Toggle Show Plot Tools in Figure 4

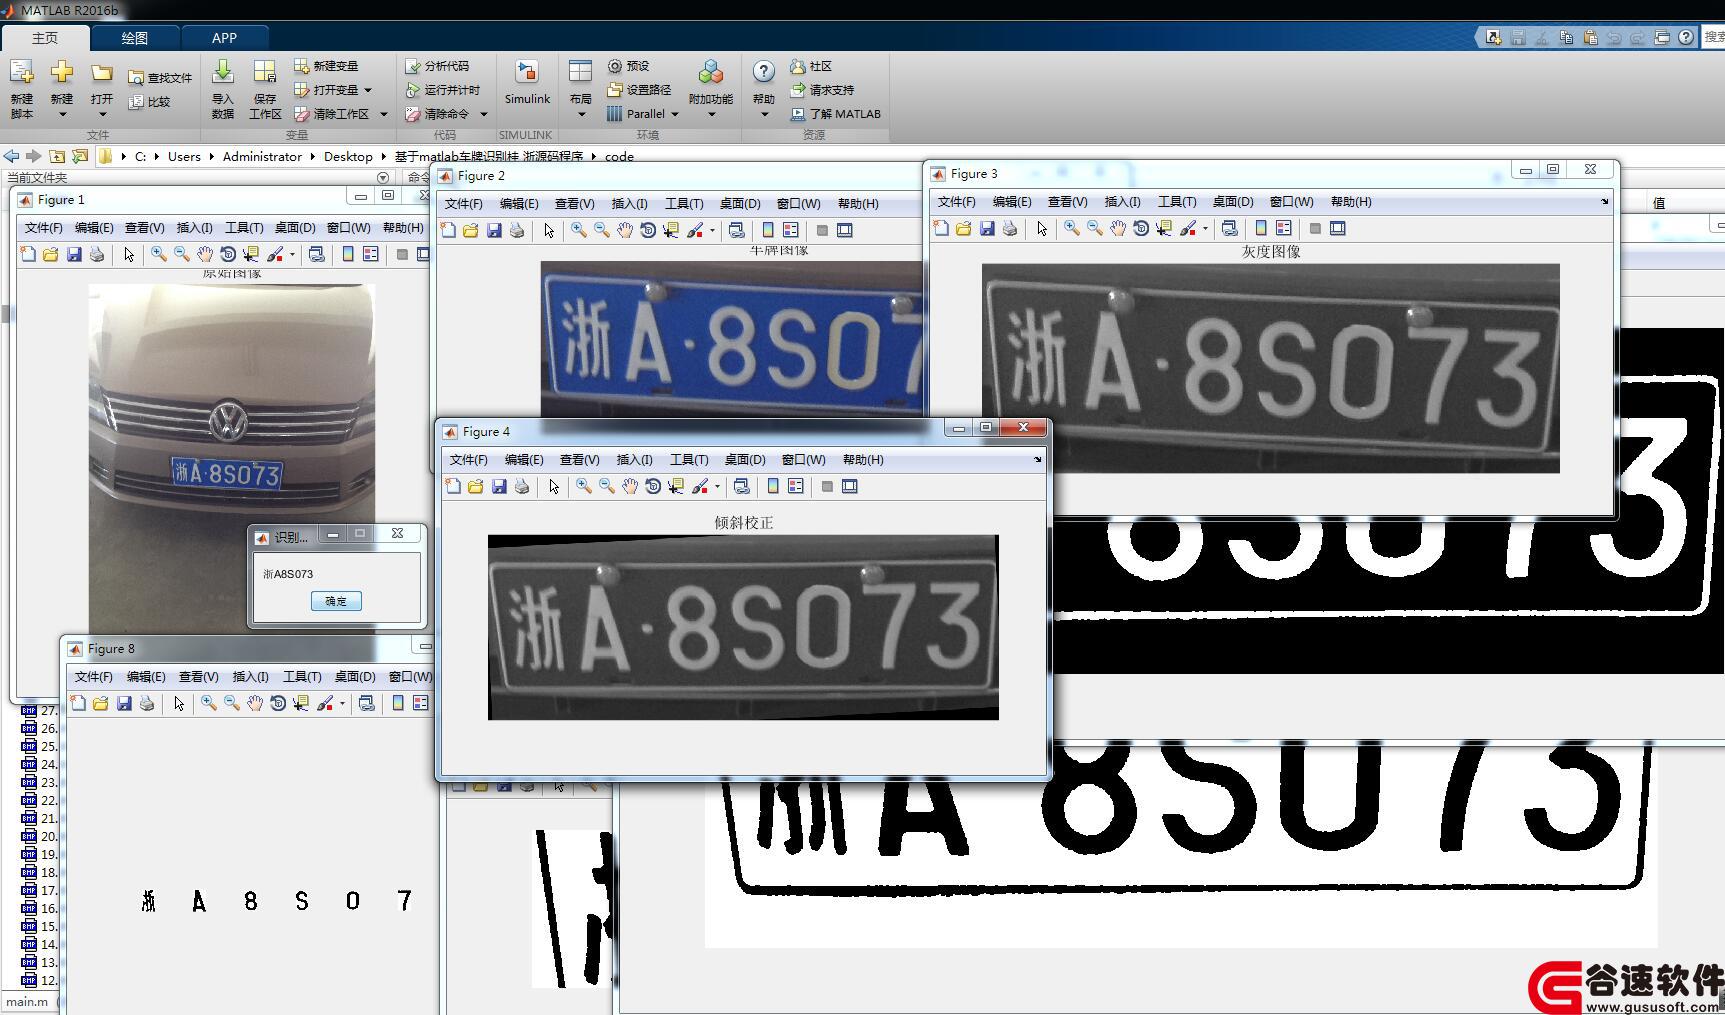pos(850,486)
